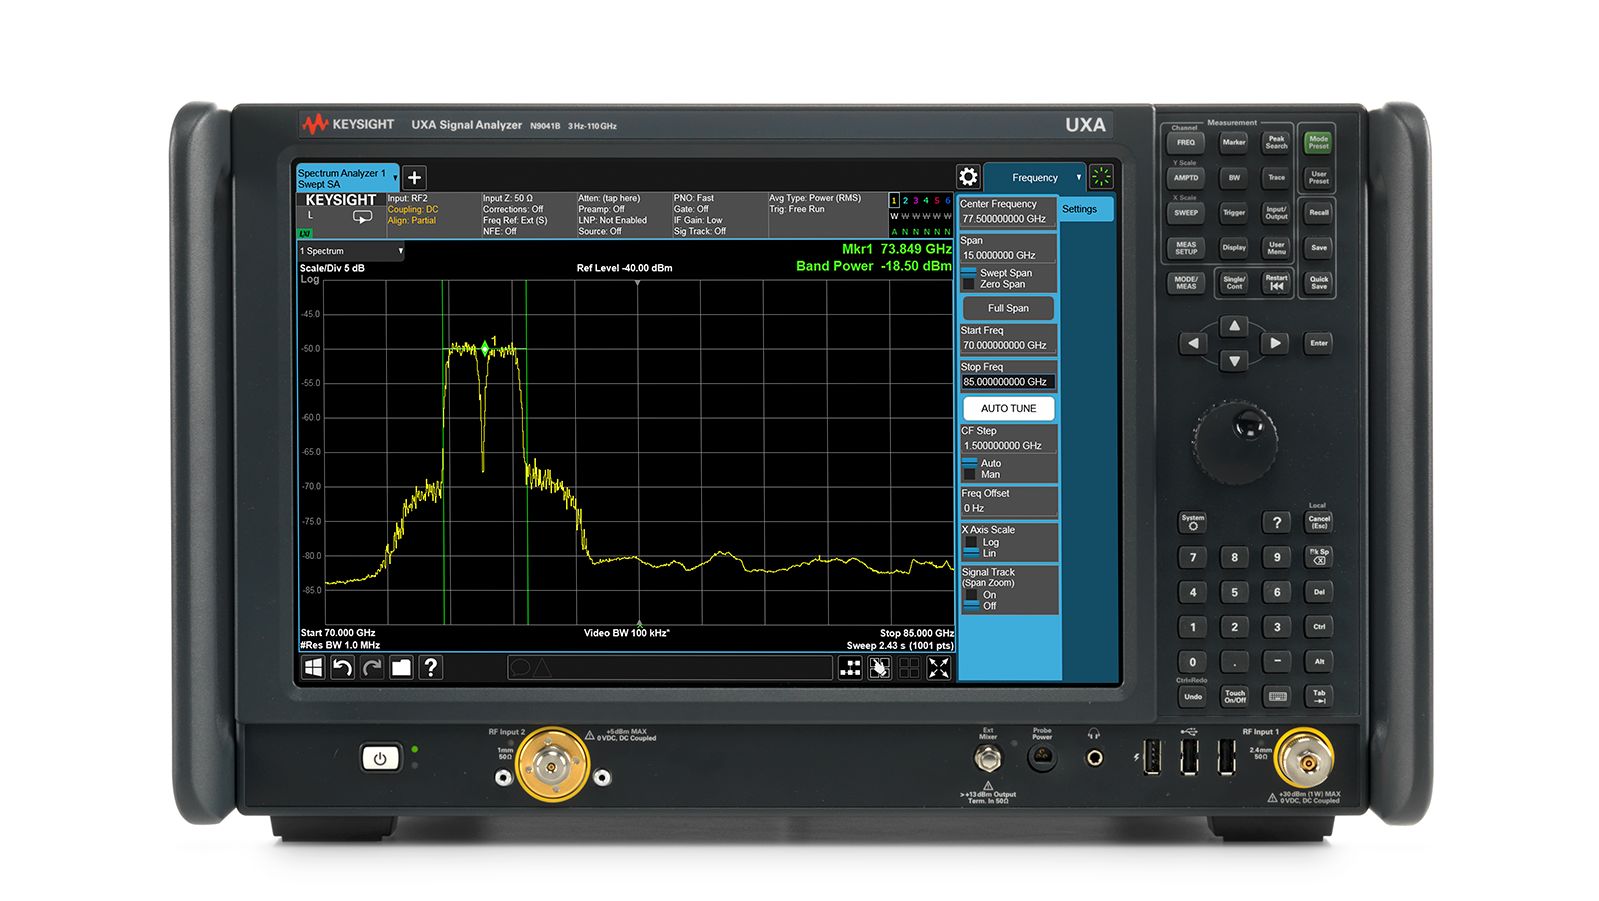Open the gear settings icon
The image size is (1599, 901).
coord(968,177)
